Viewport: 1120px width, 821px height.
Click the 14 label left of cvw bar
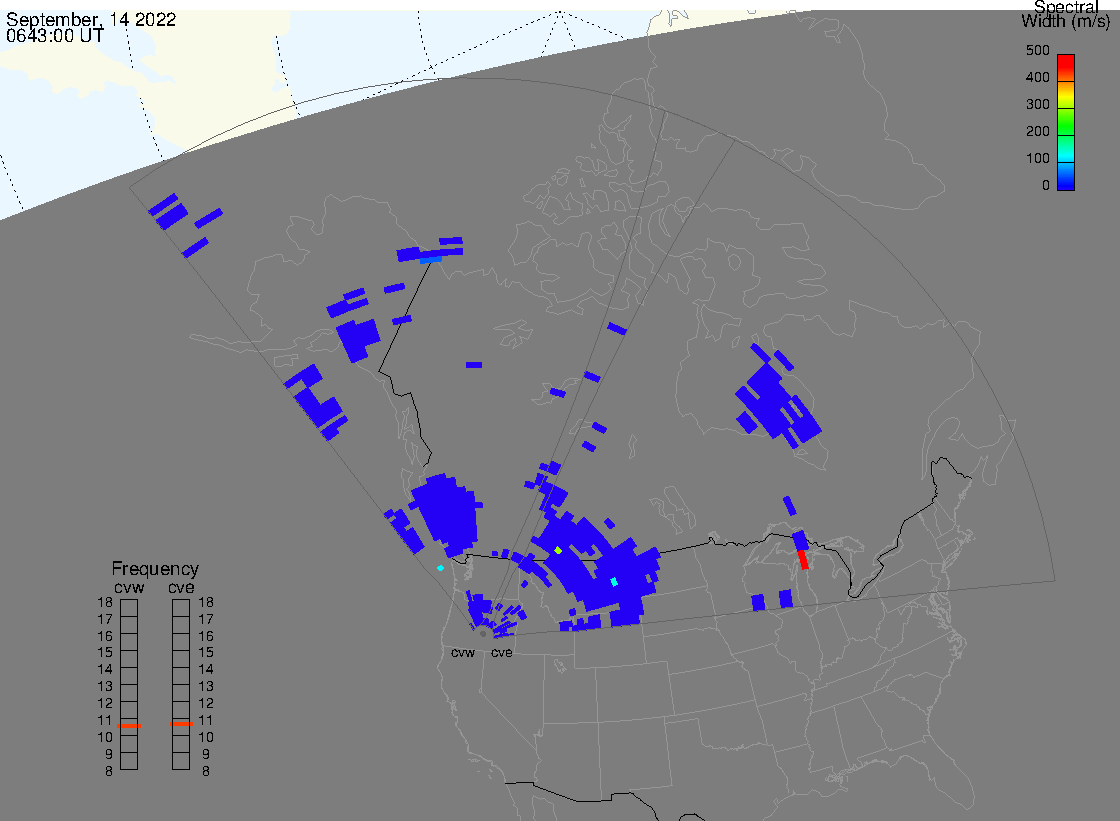[x=105, y=670]
